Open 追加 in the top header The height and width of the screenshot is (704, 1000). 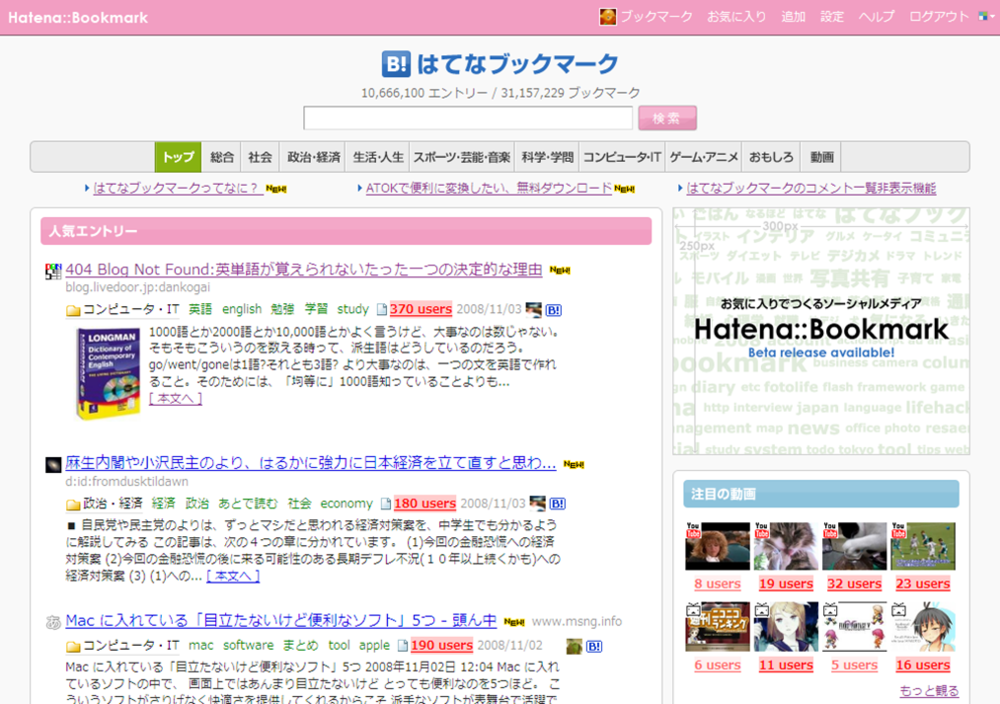tap(793, 17)
